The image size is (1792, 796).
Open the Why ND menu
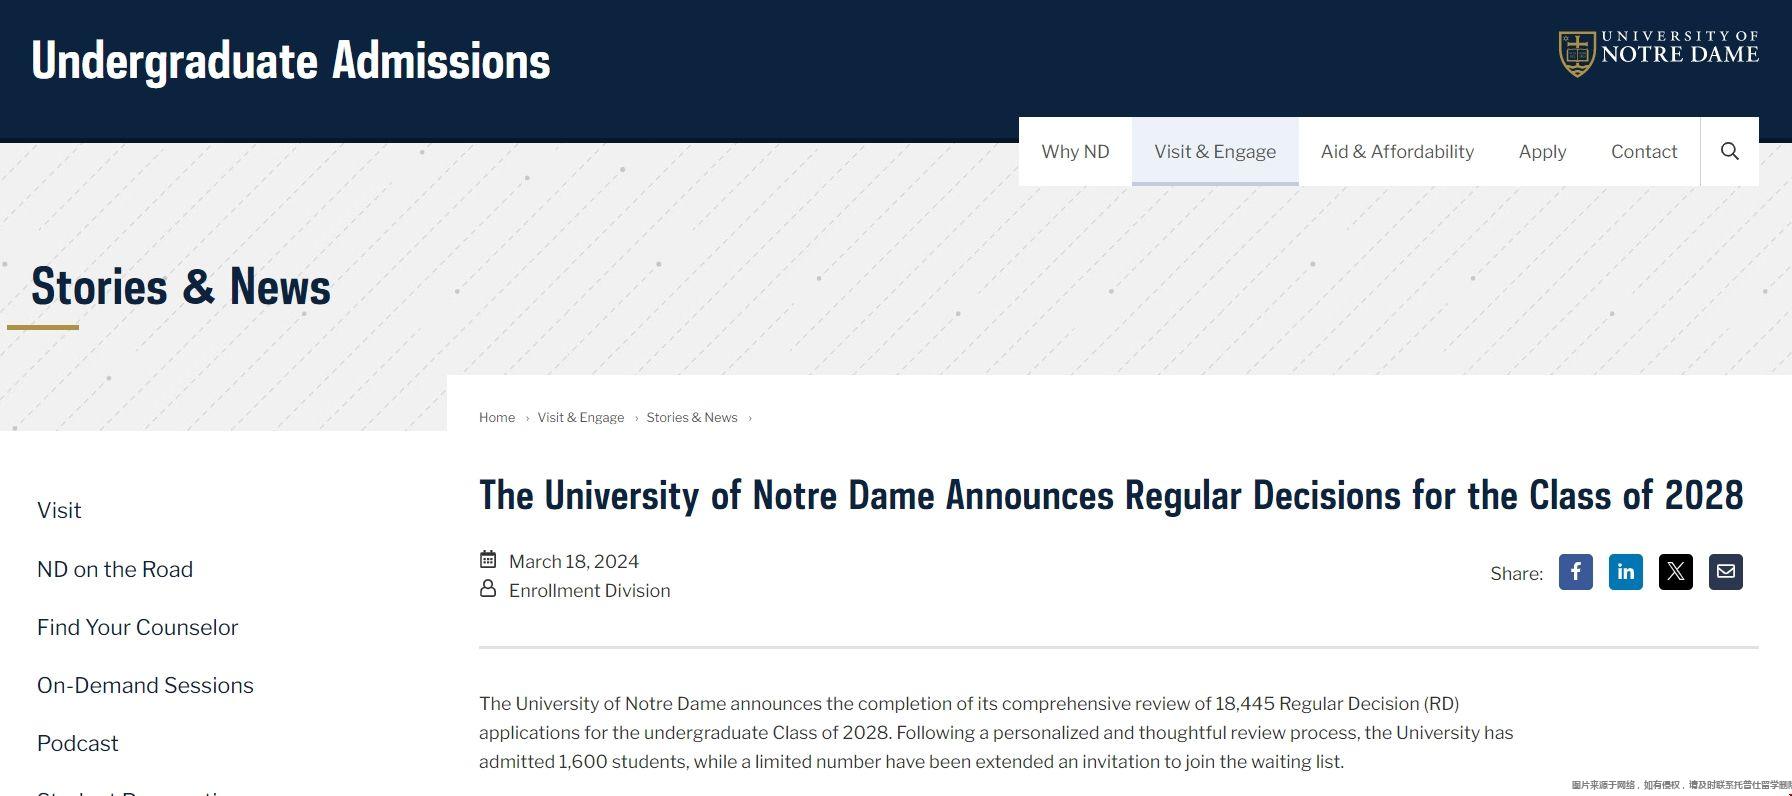click(x=1075, y=151)
